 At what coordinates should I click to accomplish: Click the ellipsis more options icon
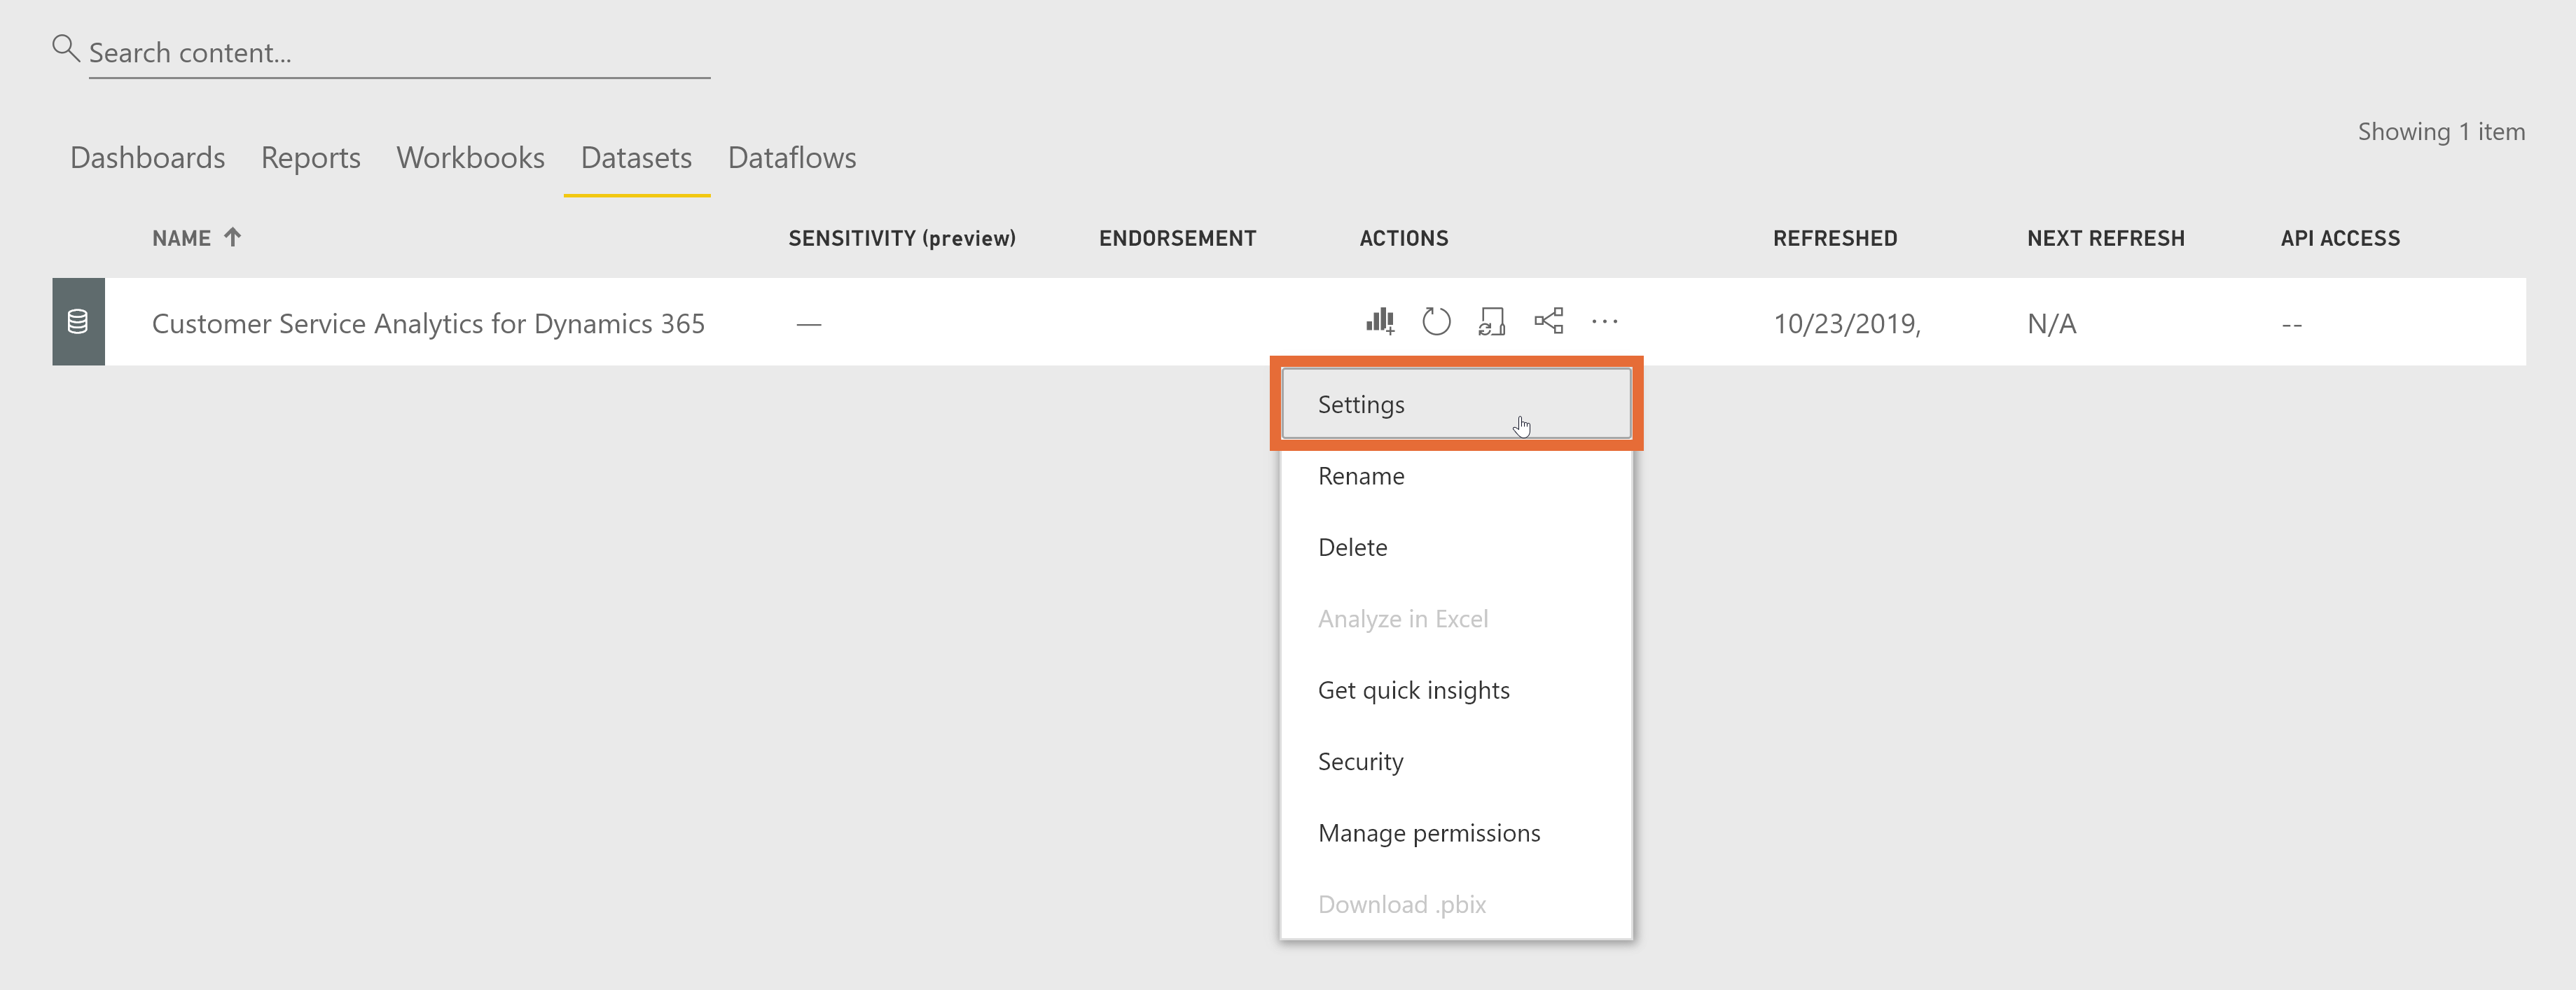1607,322
